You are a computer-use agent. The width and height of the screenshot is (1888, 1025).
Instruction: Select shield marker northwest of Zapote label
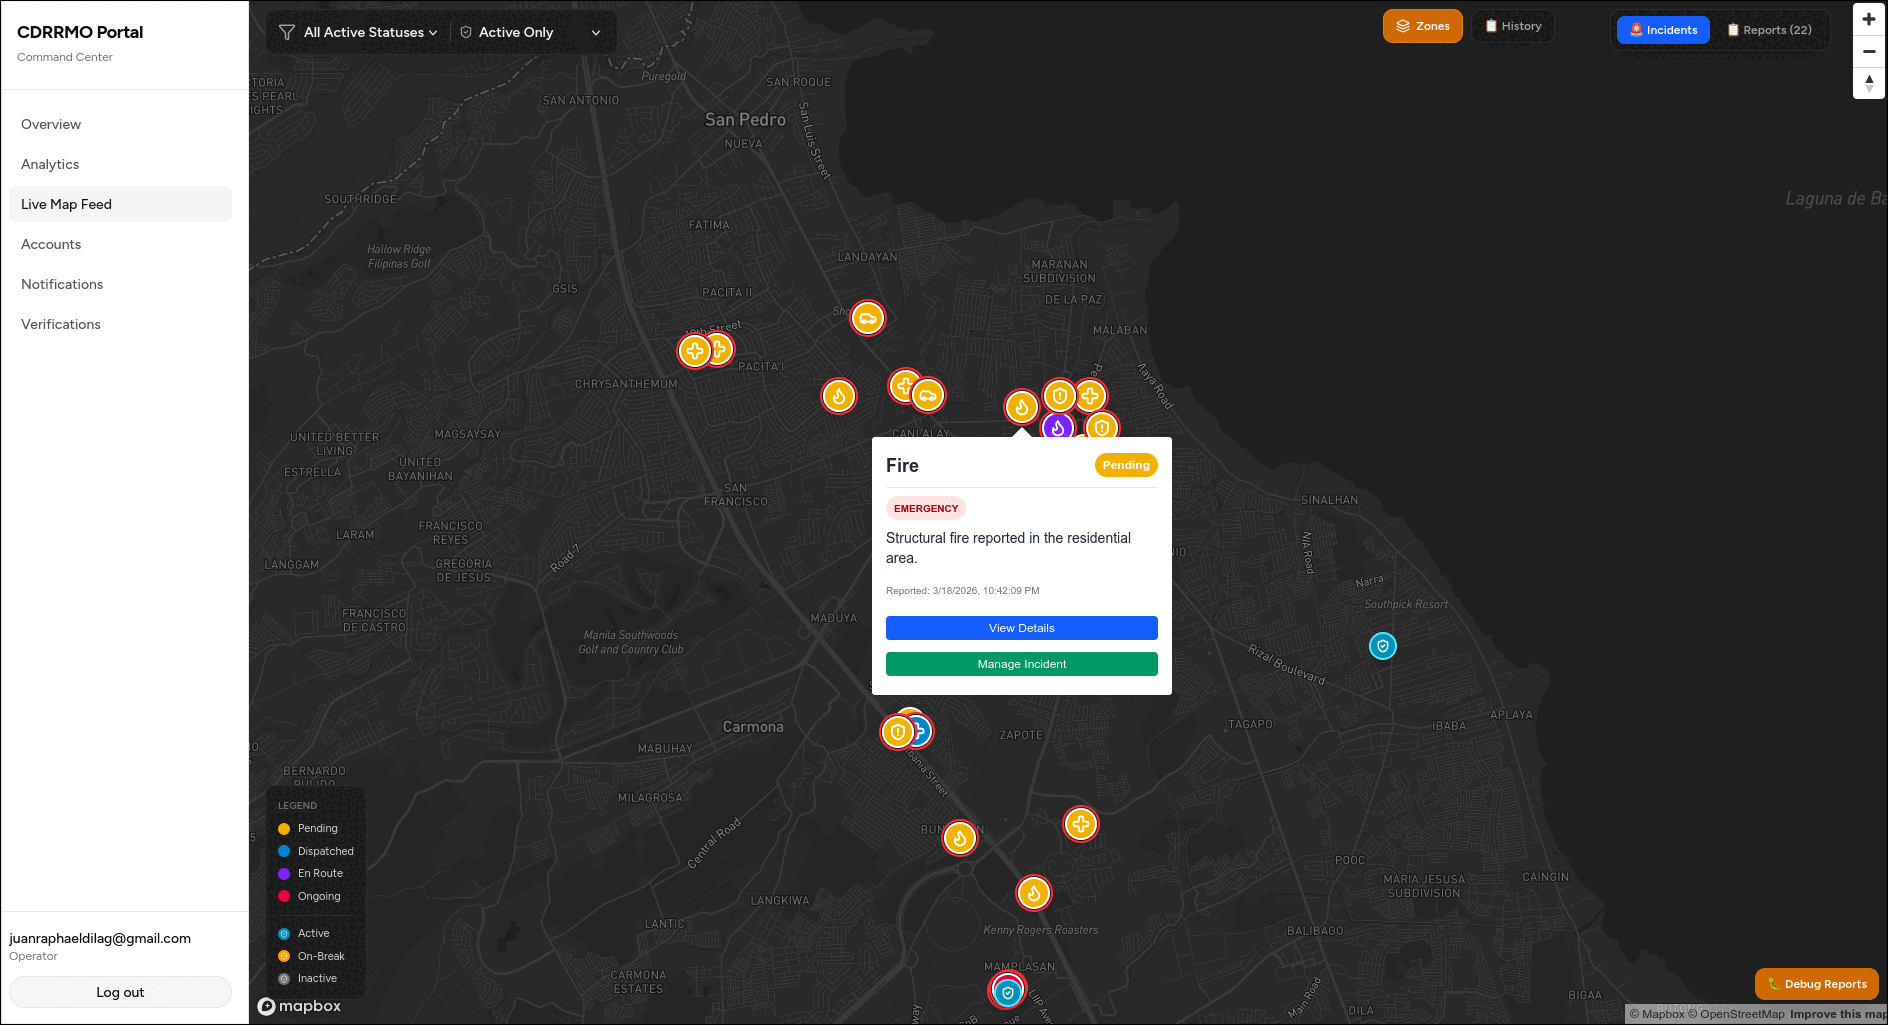897,732
